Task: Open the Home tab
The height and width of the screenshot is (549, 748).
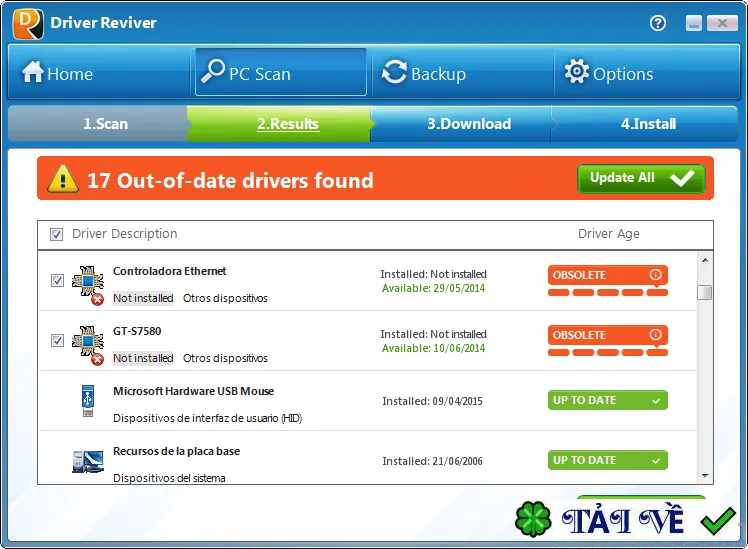Action: coord(100,73)
